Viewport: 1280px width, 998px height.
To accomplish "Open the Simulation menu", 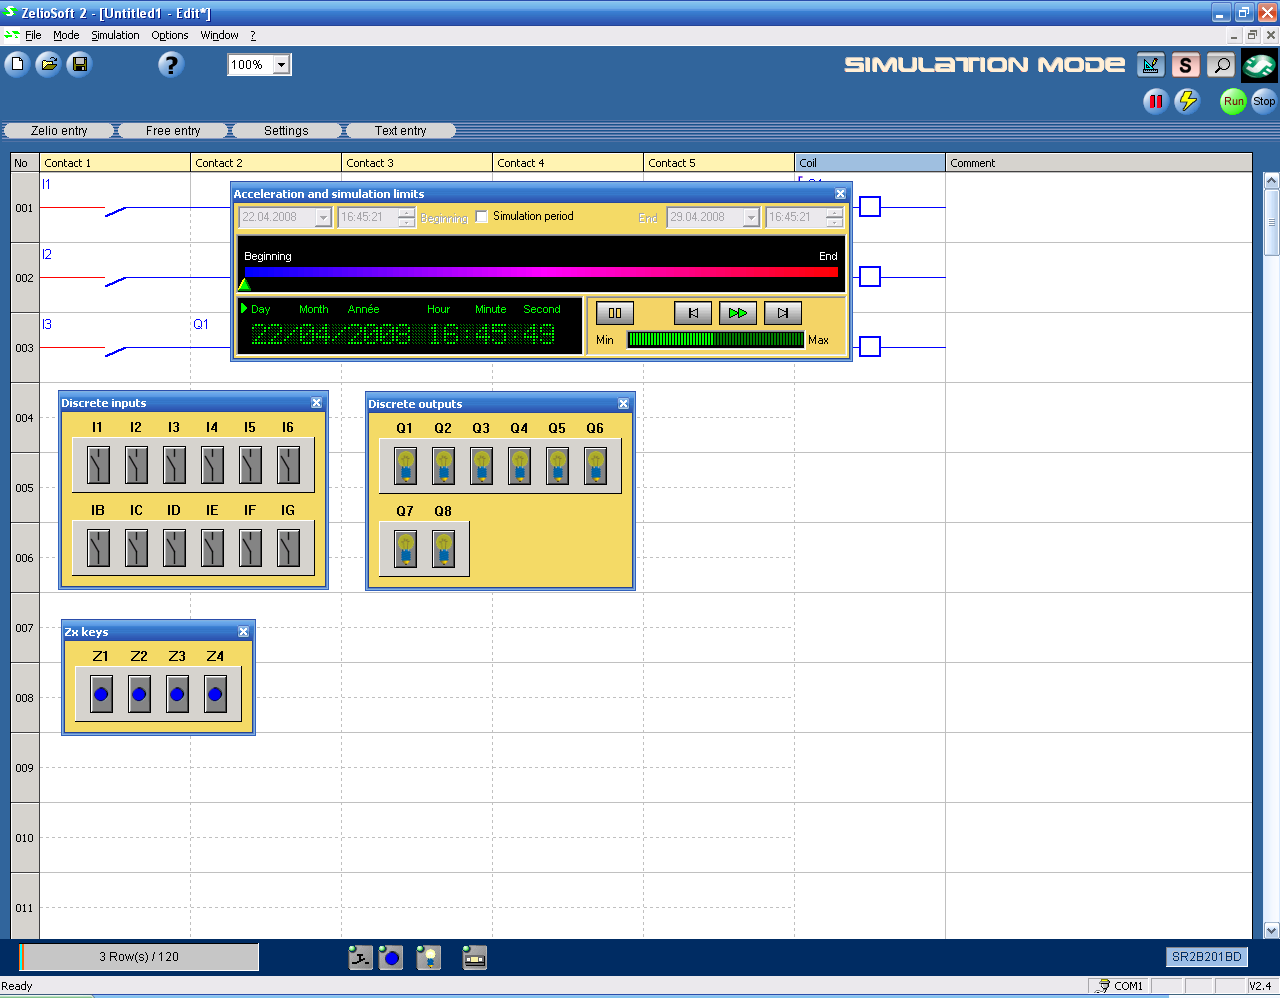I will (x=115, y=35).
